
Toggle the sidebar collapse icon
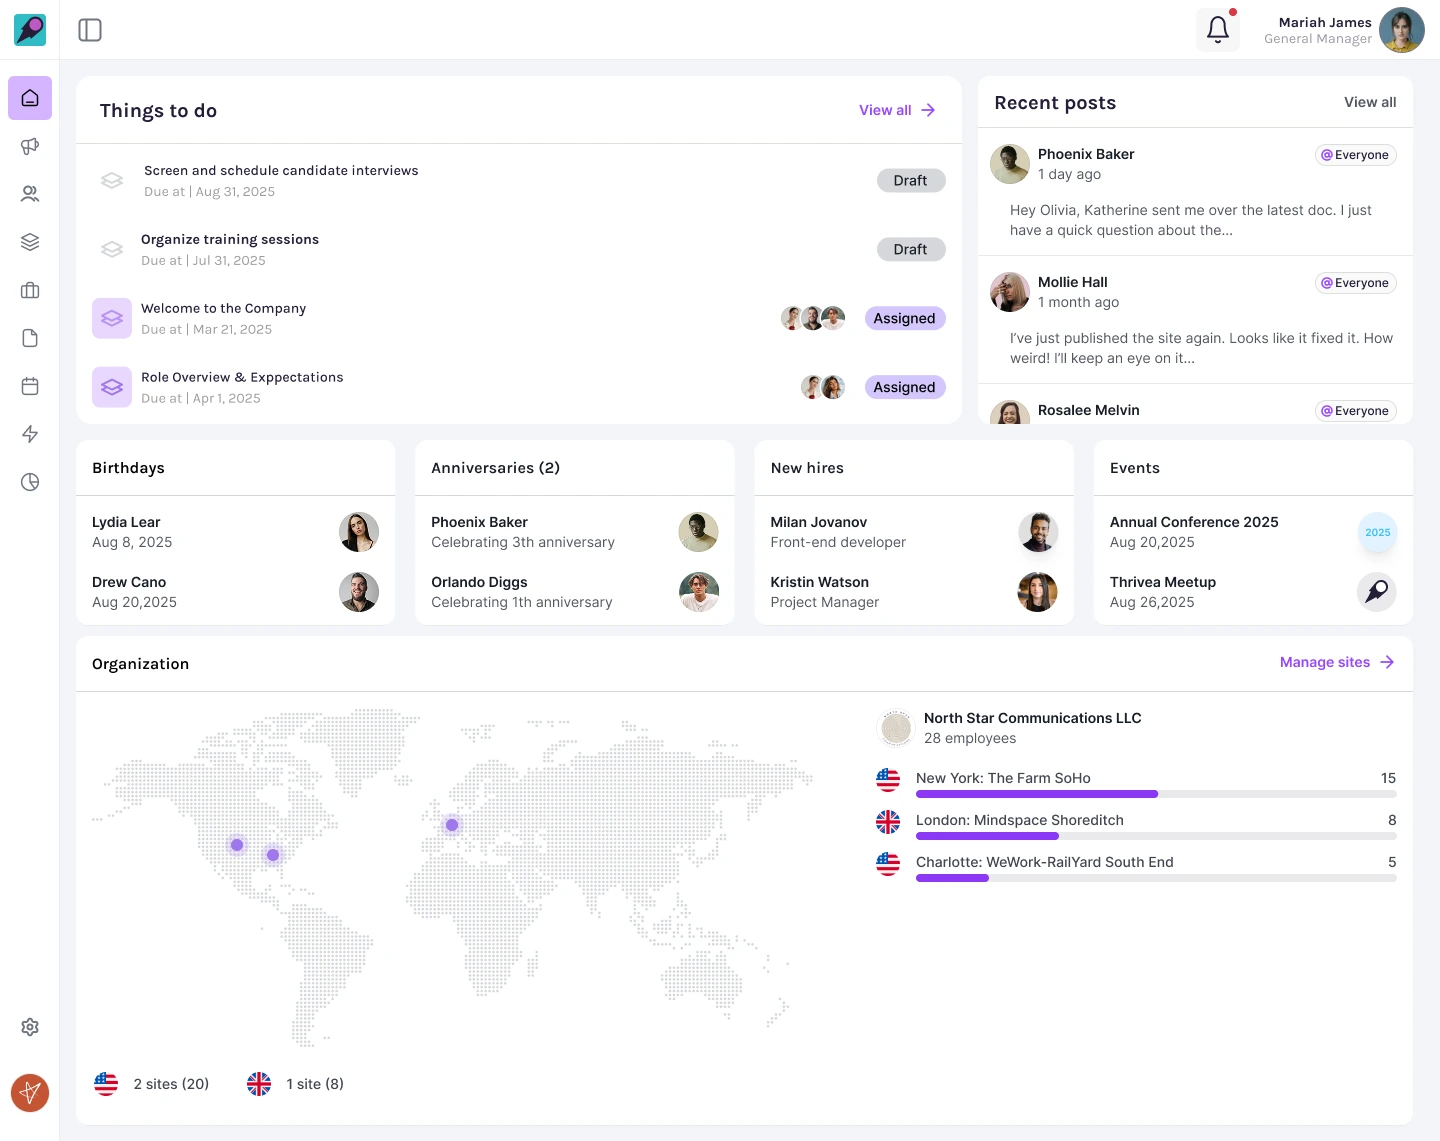(x=90, y=30)
